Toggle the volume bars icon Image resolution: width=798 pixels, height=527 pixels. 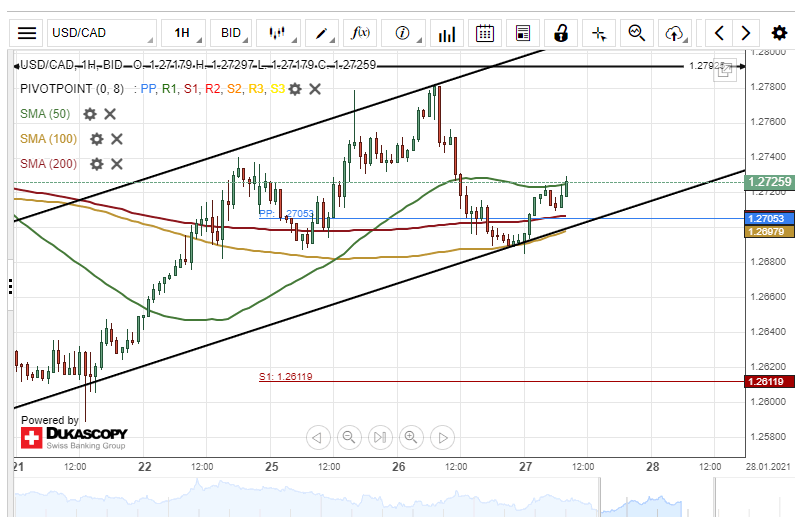click(x=444, y=33)
